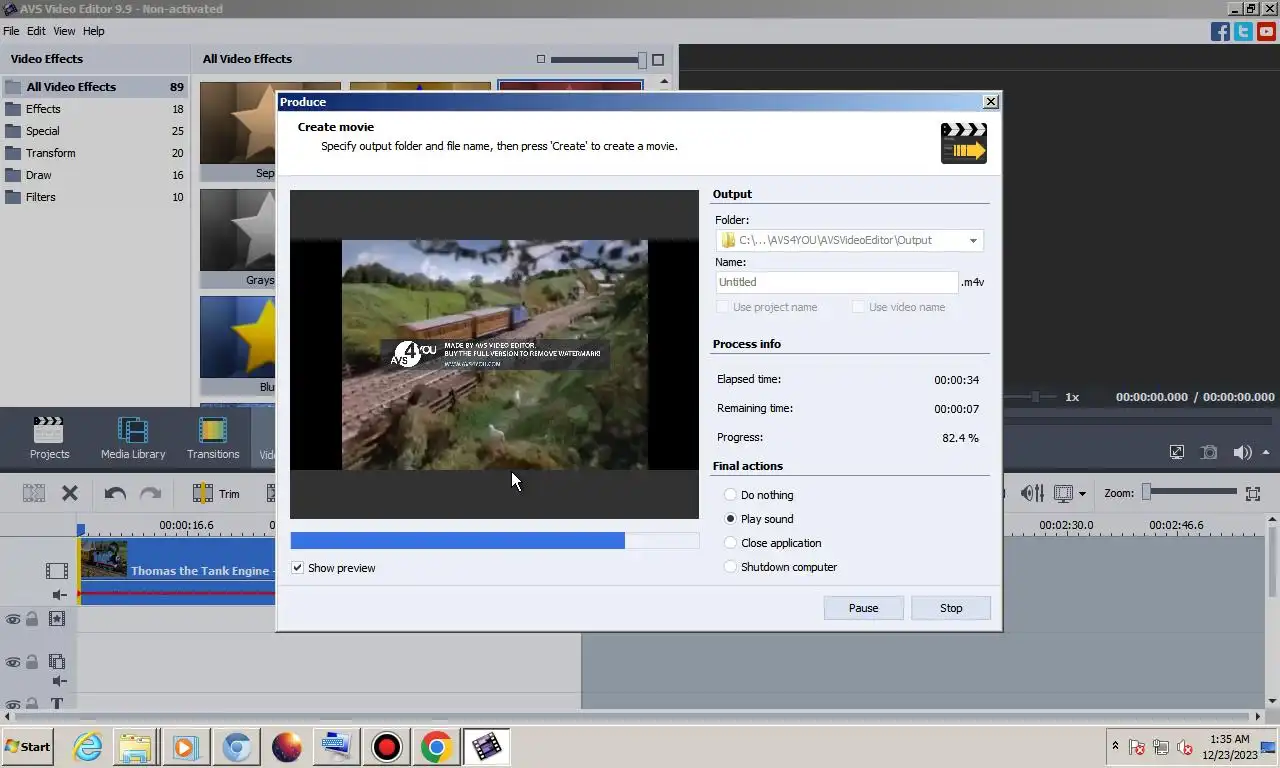1280x768 pixels.
Task: Click the Pause button in Produce dialog
Action: pyautogui.click(x=863, y=608)
